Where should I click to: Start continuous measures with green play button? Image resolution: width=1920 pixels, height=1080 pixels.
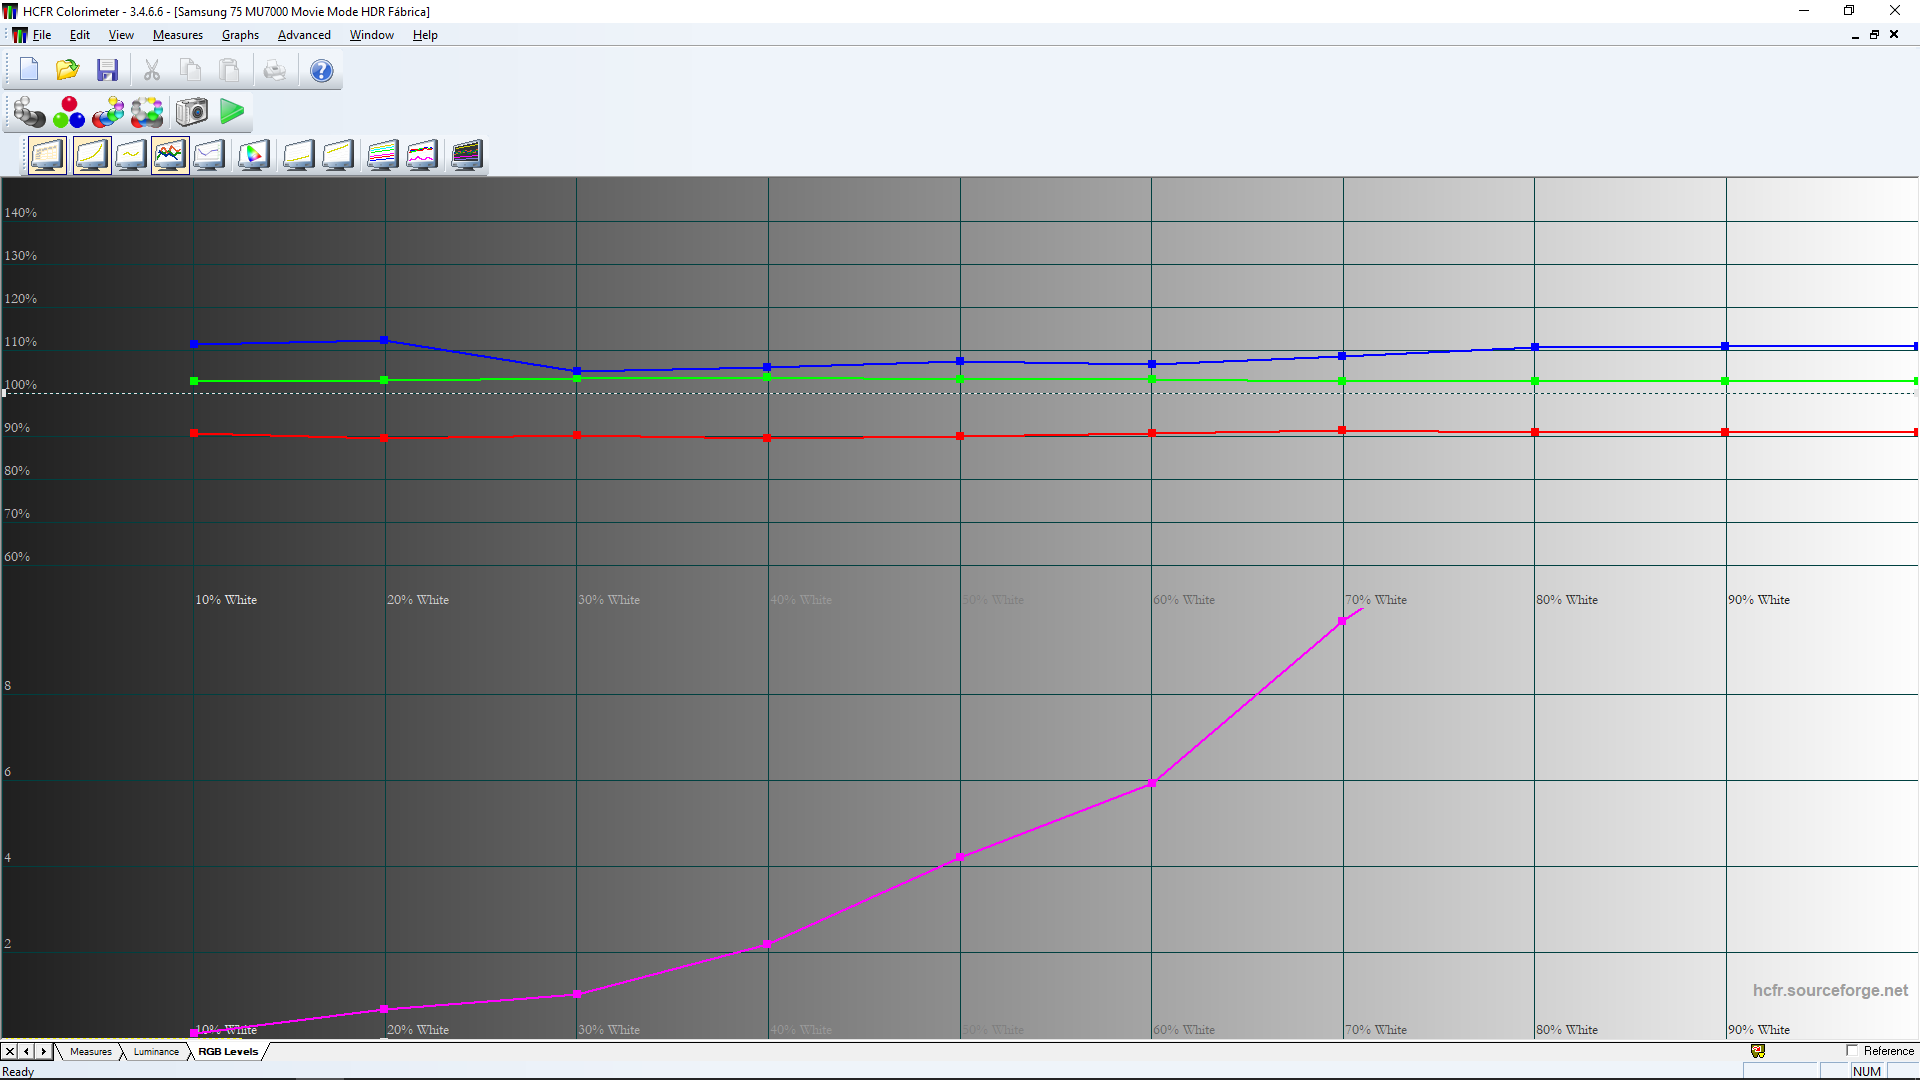click(x=232, y=112)
